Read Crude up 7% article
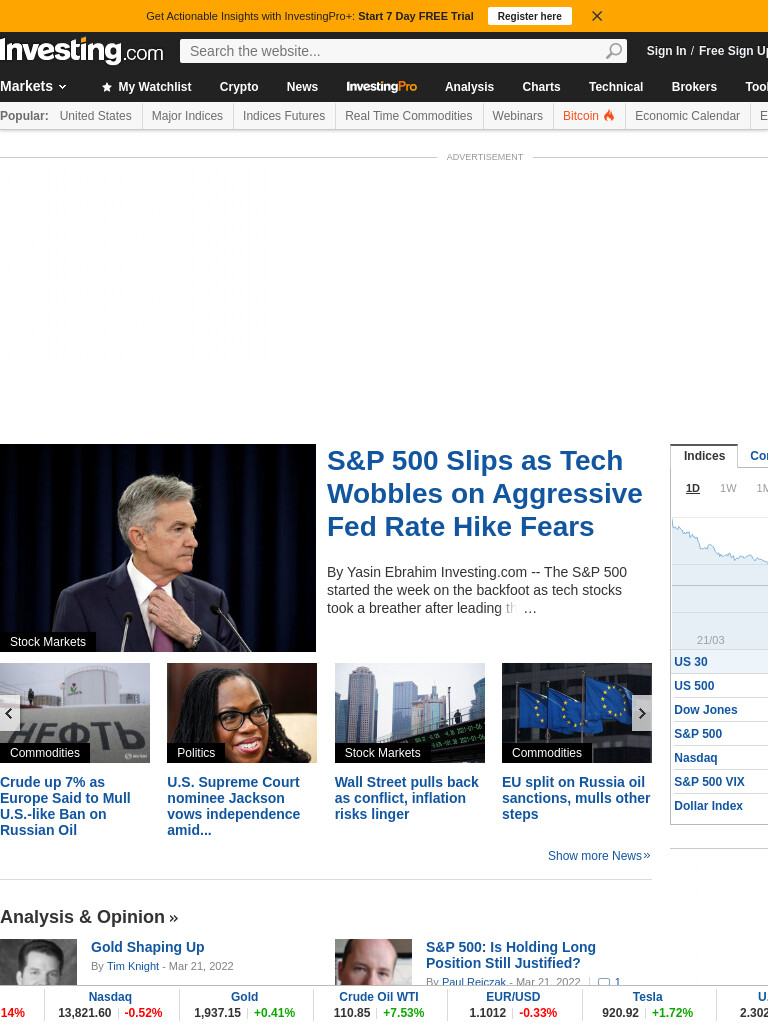Image resolution: width=768 pixels, height=1024 pixels. pos(65,806)
